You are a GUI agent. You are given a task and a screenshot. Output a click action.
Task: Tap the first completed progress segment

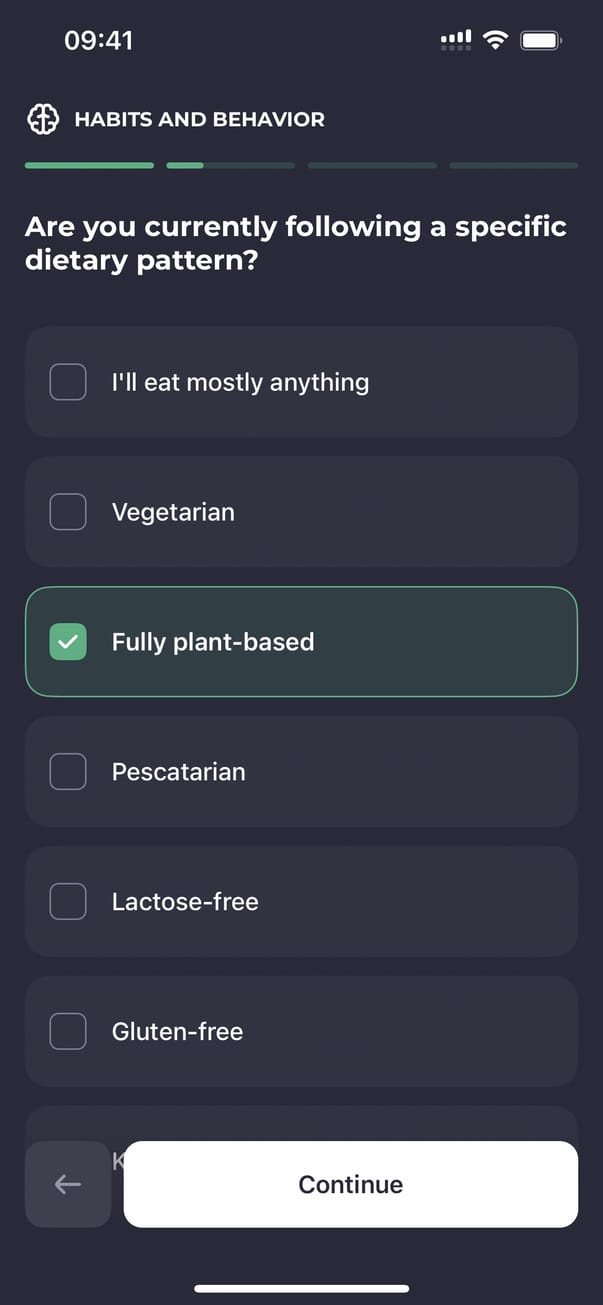(x=89, y=165)
